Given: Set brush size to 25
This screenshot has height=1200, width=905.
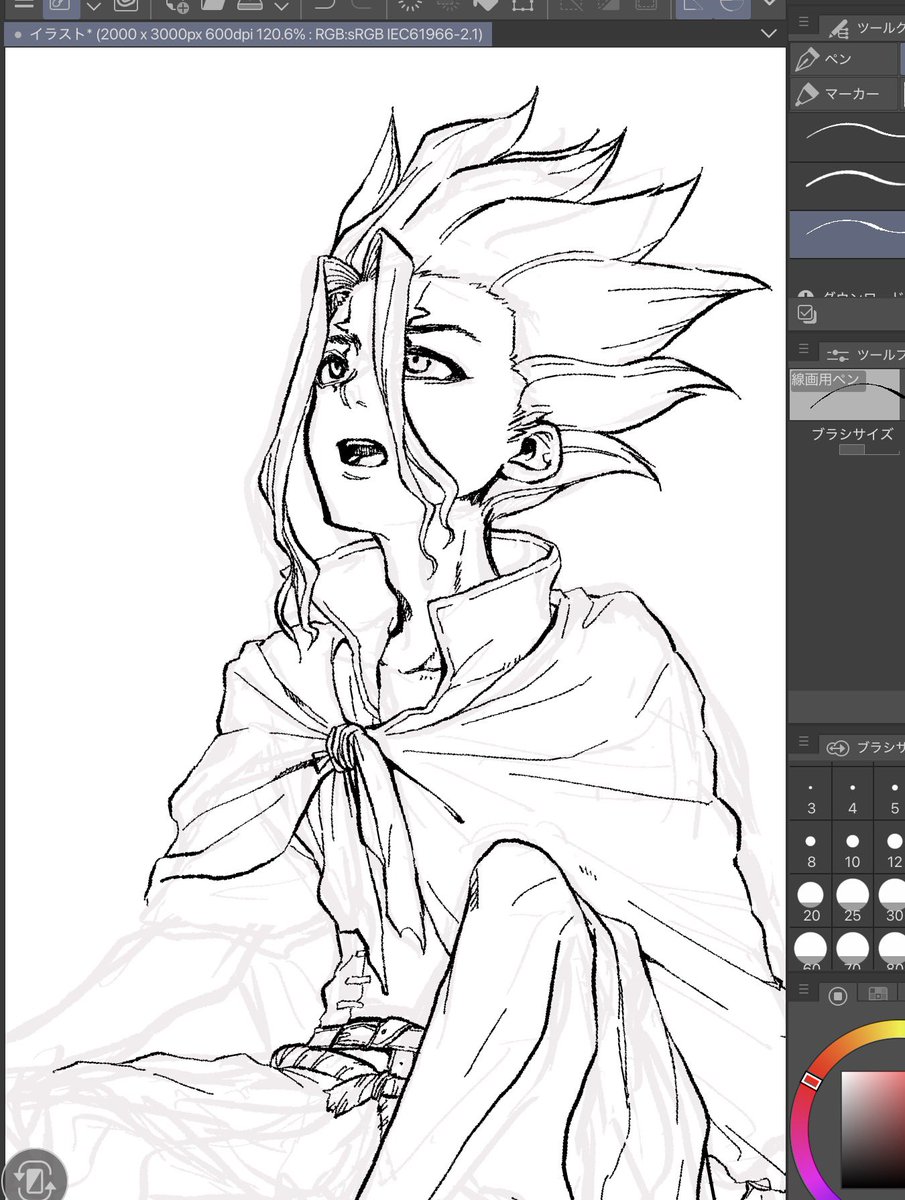Looking at the screenshot, I should (852, 902).
